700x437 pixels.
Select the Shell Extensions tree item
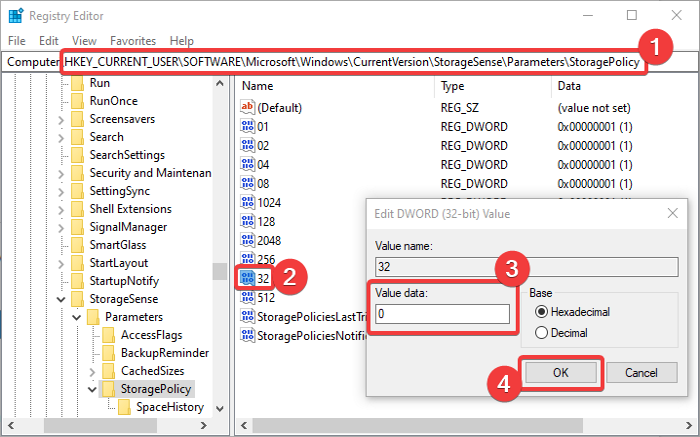click(130, 209)
